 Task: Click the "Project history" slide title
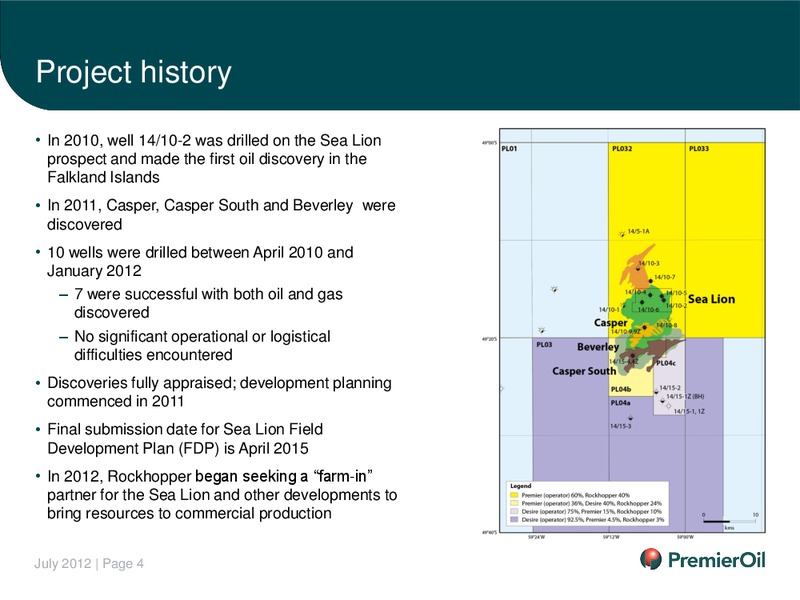tap(134, 73)
